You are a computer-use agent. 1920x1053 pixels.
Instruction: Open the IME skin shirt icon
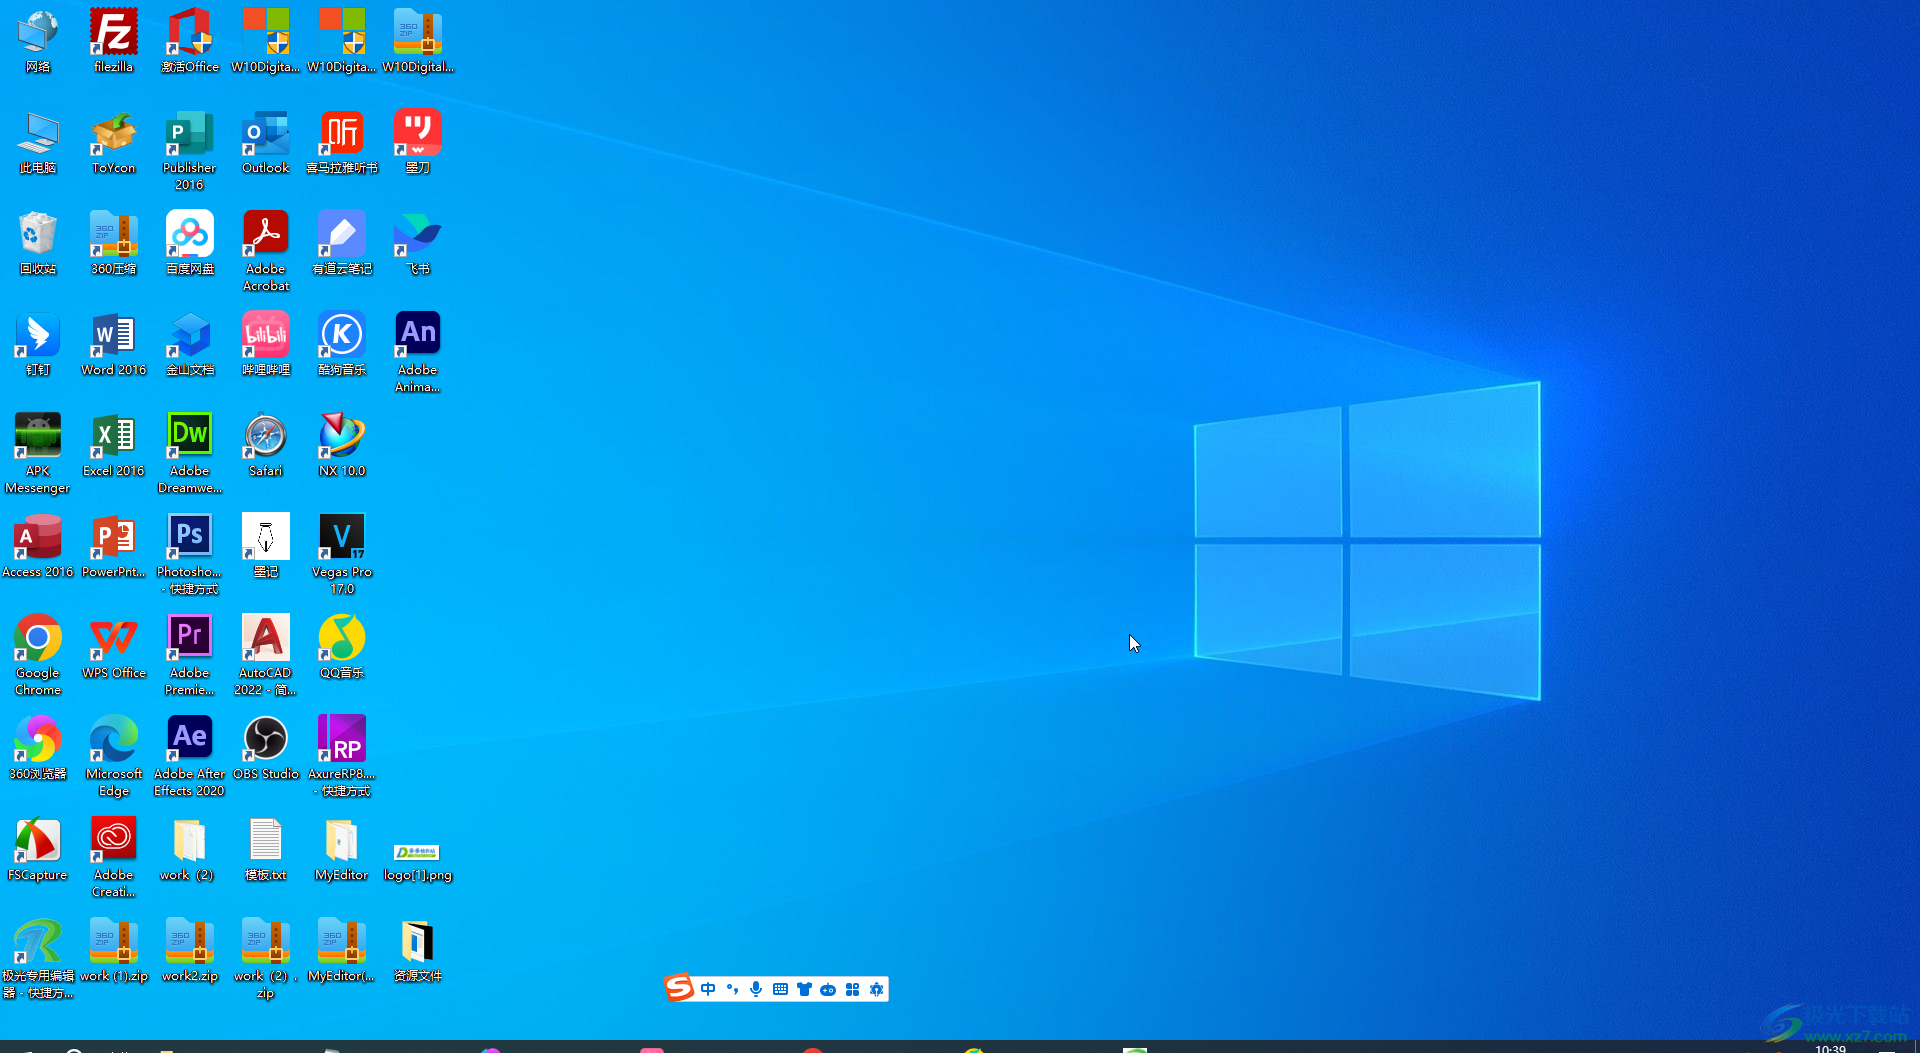(x=804, y=989)
